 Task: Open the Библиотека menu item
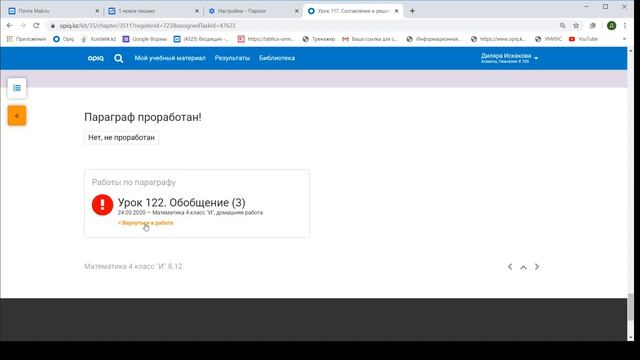point(277,58)
